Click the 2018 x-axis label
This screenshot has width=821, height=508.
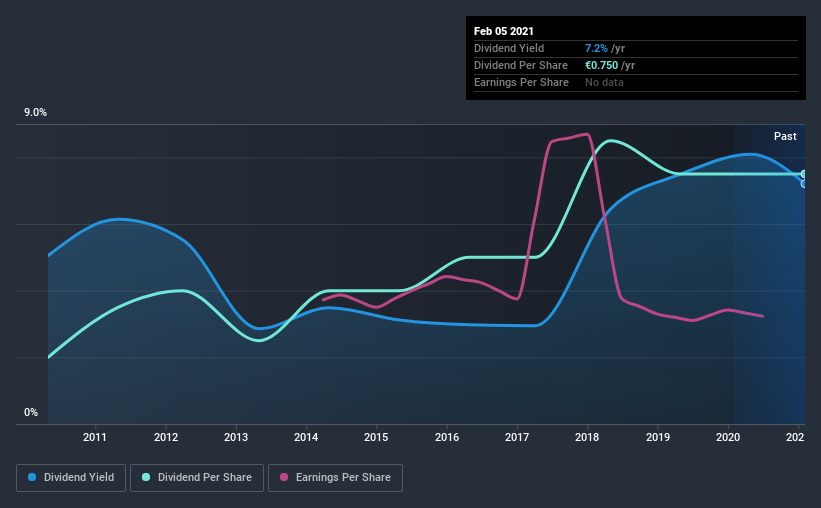tap(587, 437)
